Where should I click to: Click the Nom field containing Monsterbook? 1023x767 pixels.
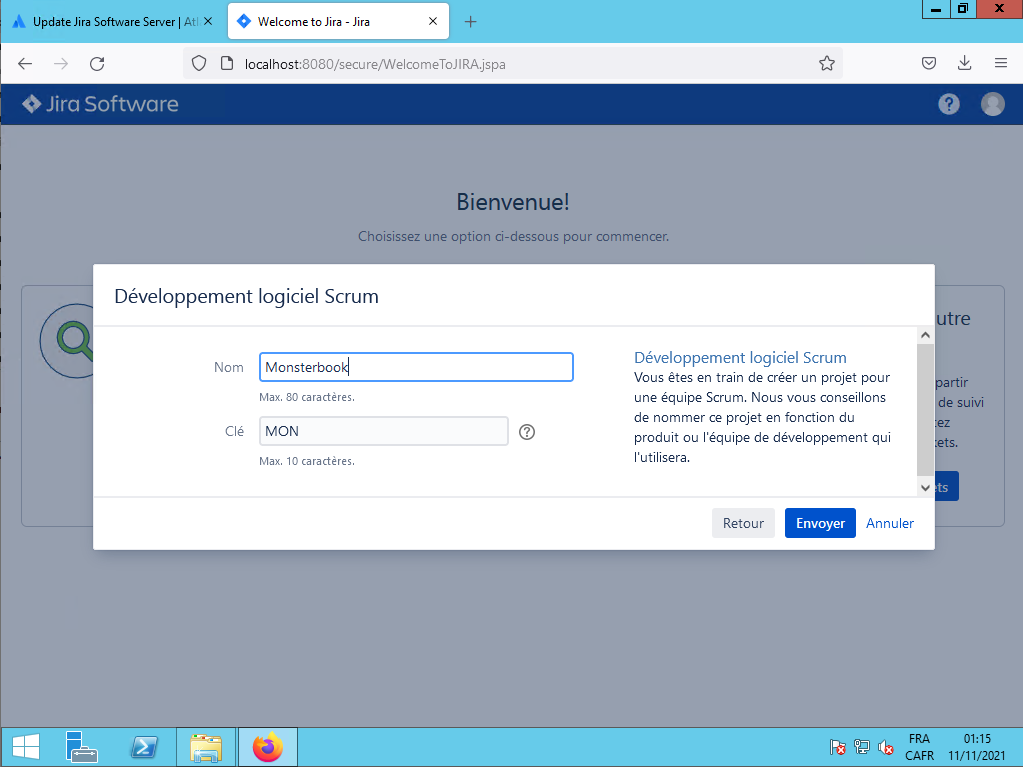[x=416, y=367]
